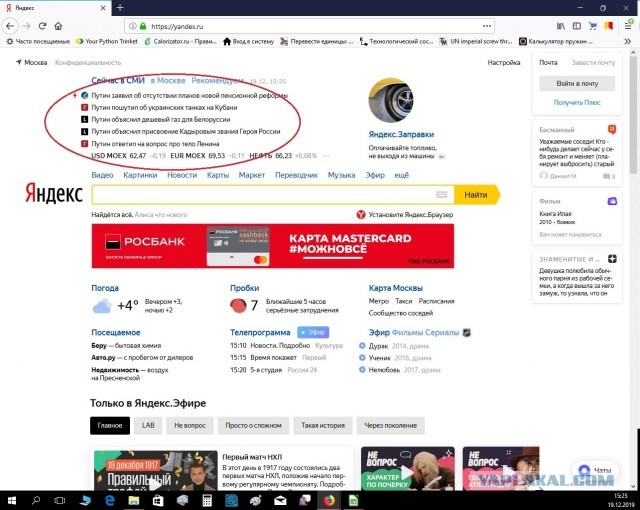Select the Такая история chip
Screen dimensions: 640x510
pos(323,425)
